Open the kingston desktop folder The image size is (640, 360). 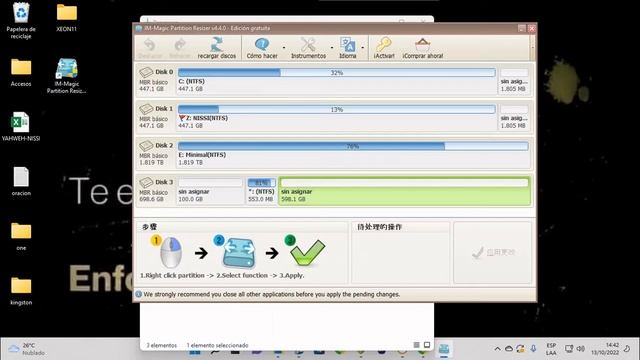21,291
